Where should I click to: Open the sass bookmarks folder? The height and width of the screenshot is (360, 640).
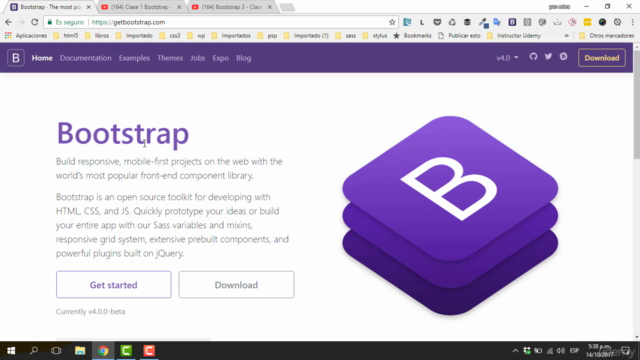tap(346, 36)
